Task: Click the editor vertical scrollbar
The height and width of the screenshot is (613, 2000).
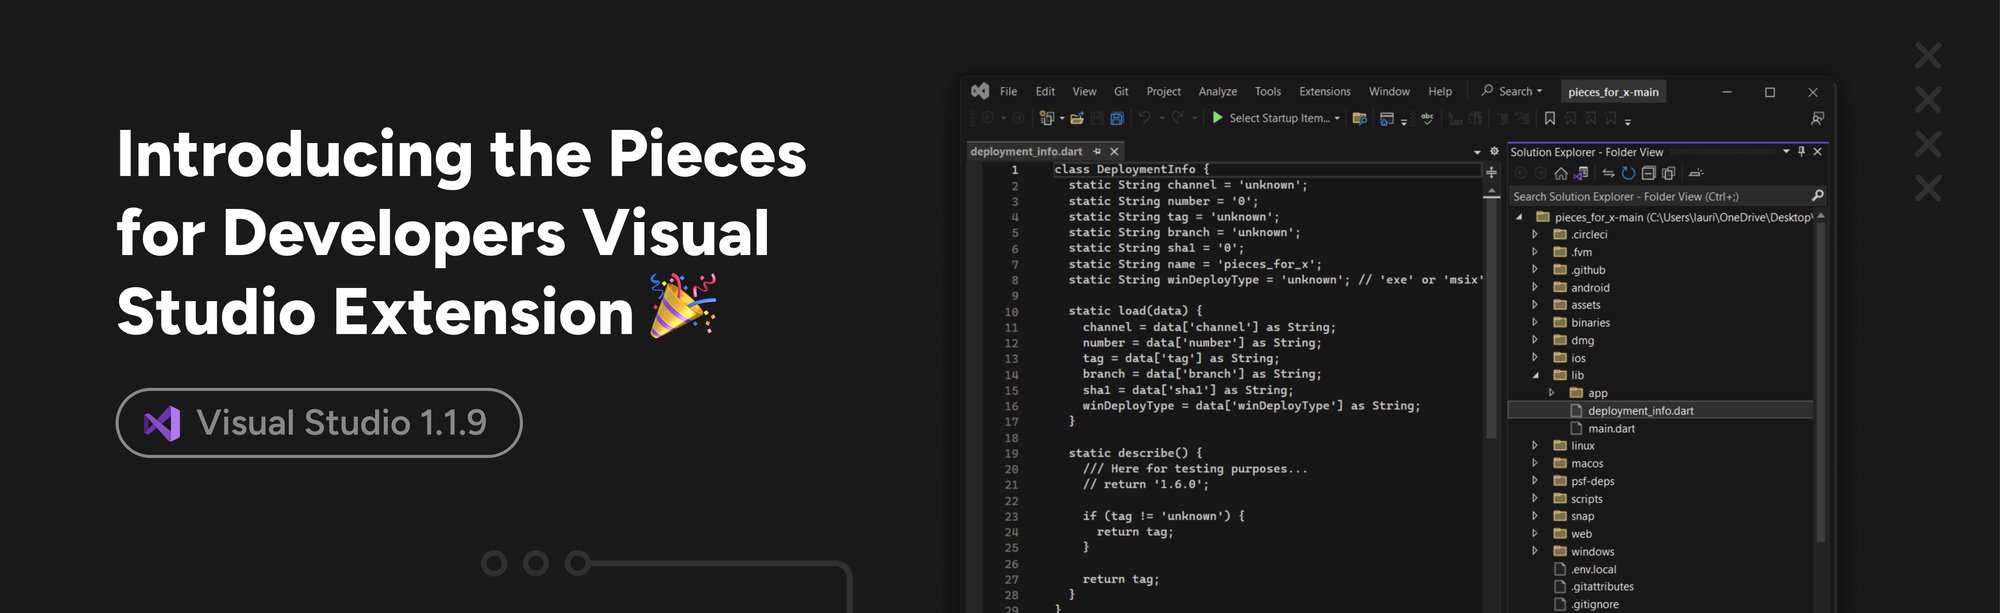Action: click(x=1491, y=320)
